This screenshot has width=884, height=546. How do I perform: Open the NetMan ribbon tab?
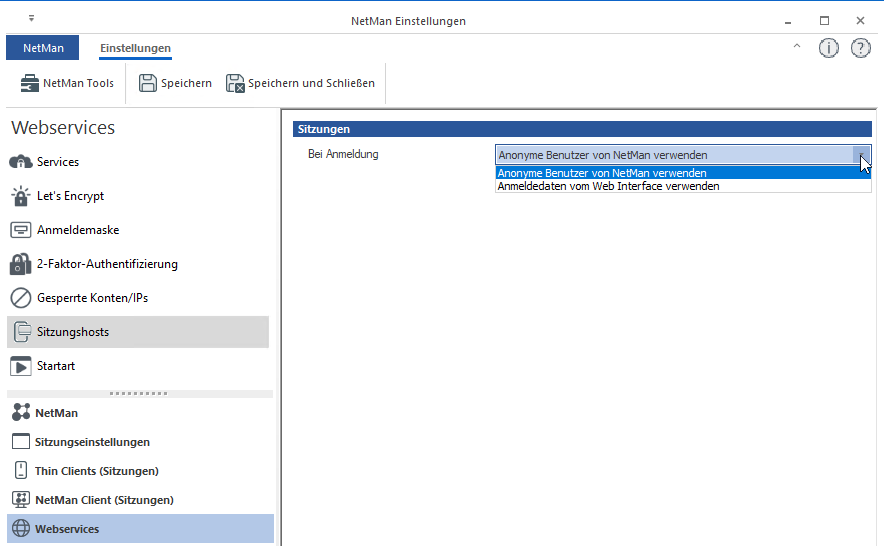point(43,48)
